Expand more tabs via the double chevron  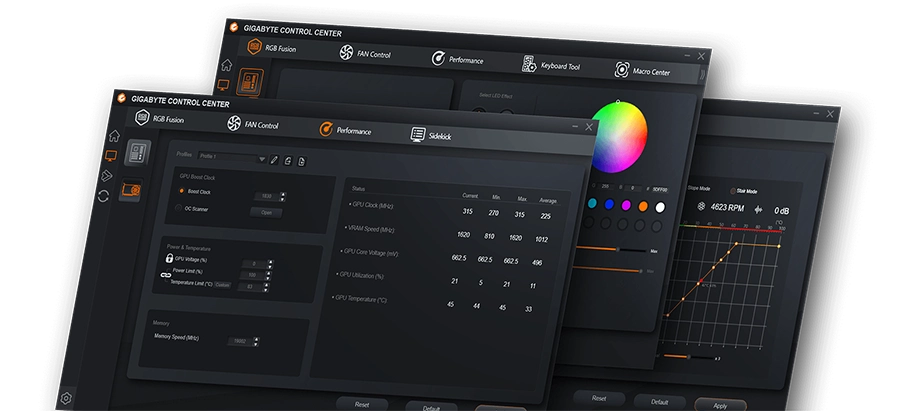(x=701, y=73)
